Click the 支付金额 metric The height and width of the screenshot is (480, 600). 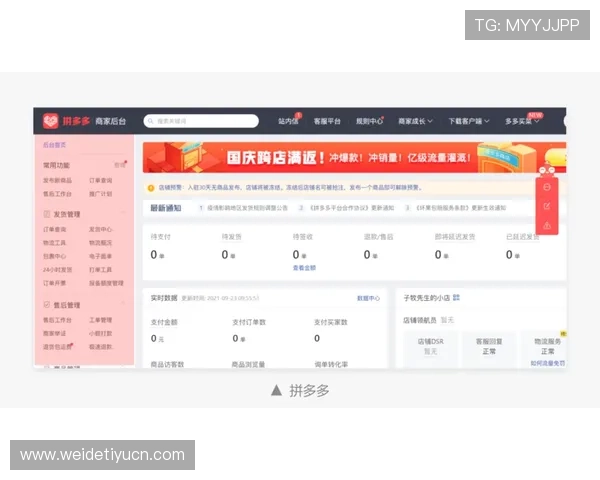click(x=164, y=322)
